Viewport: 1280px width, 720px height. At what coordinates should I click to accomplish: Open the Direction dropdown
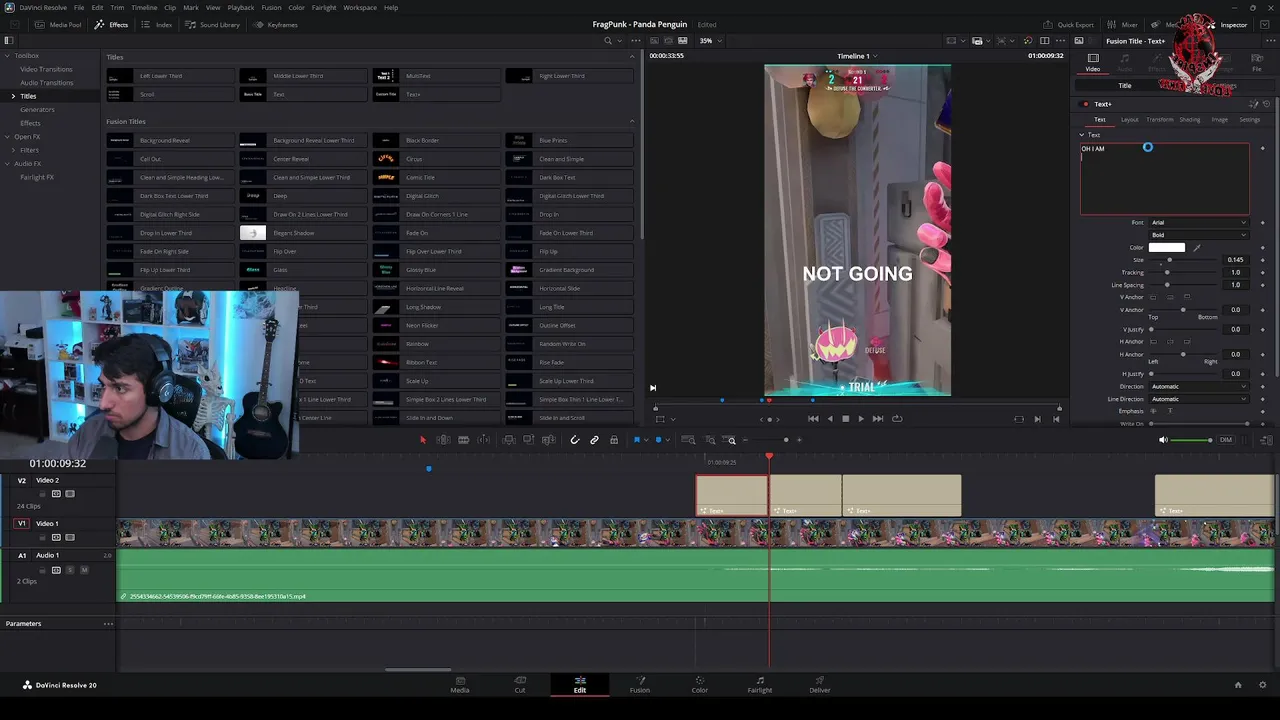[x=1199, y=386]
